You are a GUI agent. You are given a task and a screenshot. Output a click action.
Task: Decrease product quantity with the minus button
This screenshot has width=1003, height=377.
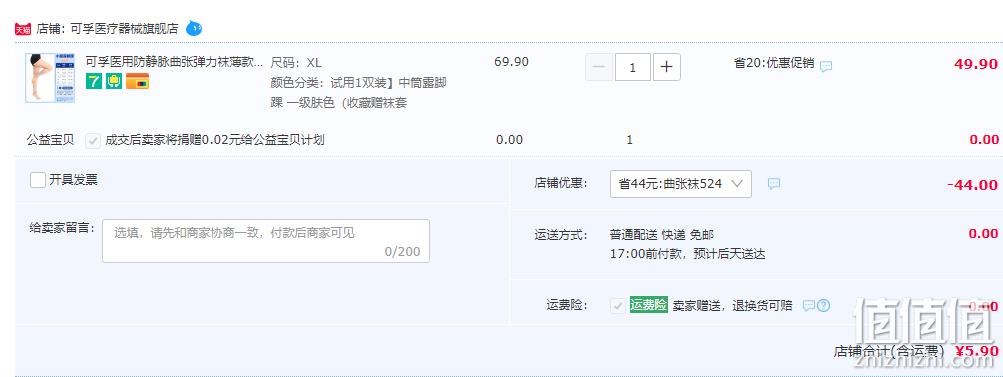599,67
